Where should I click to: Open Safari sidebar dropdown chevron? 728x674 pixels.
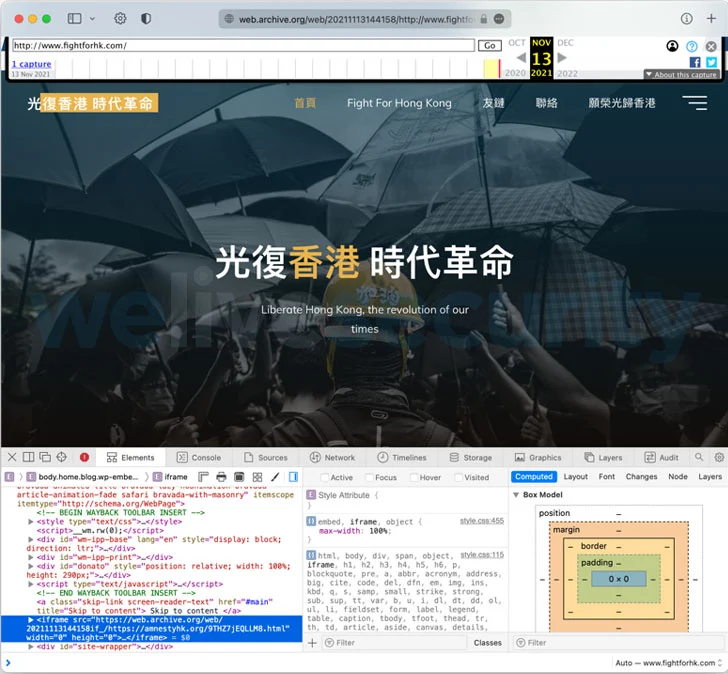92,19
